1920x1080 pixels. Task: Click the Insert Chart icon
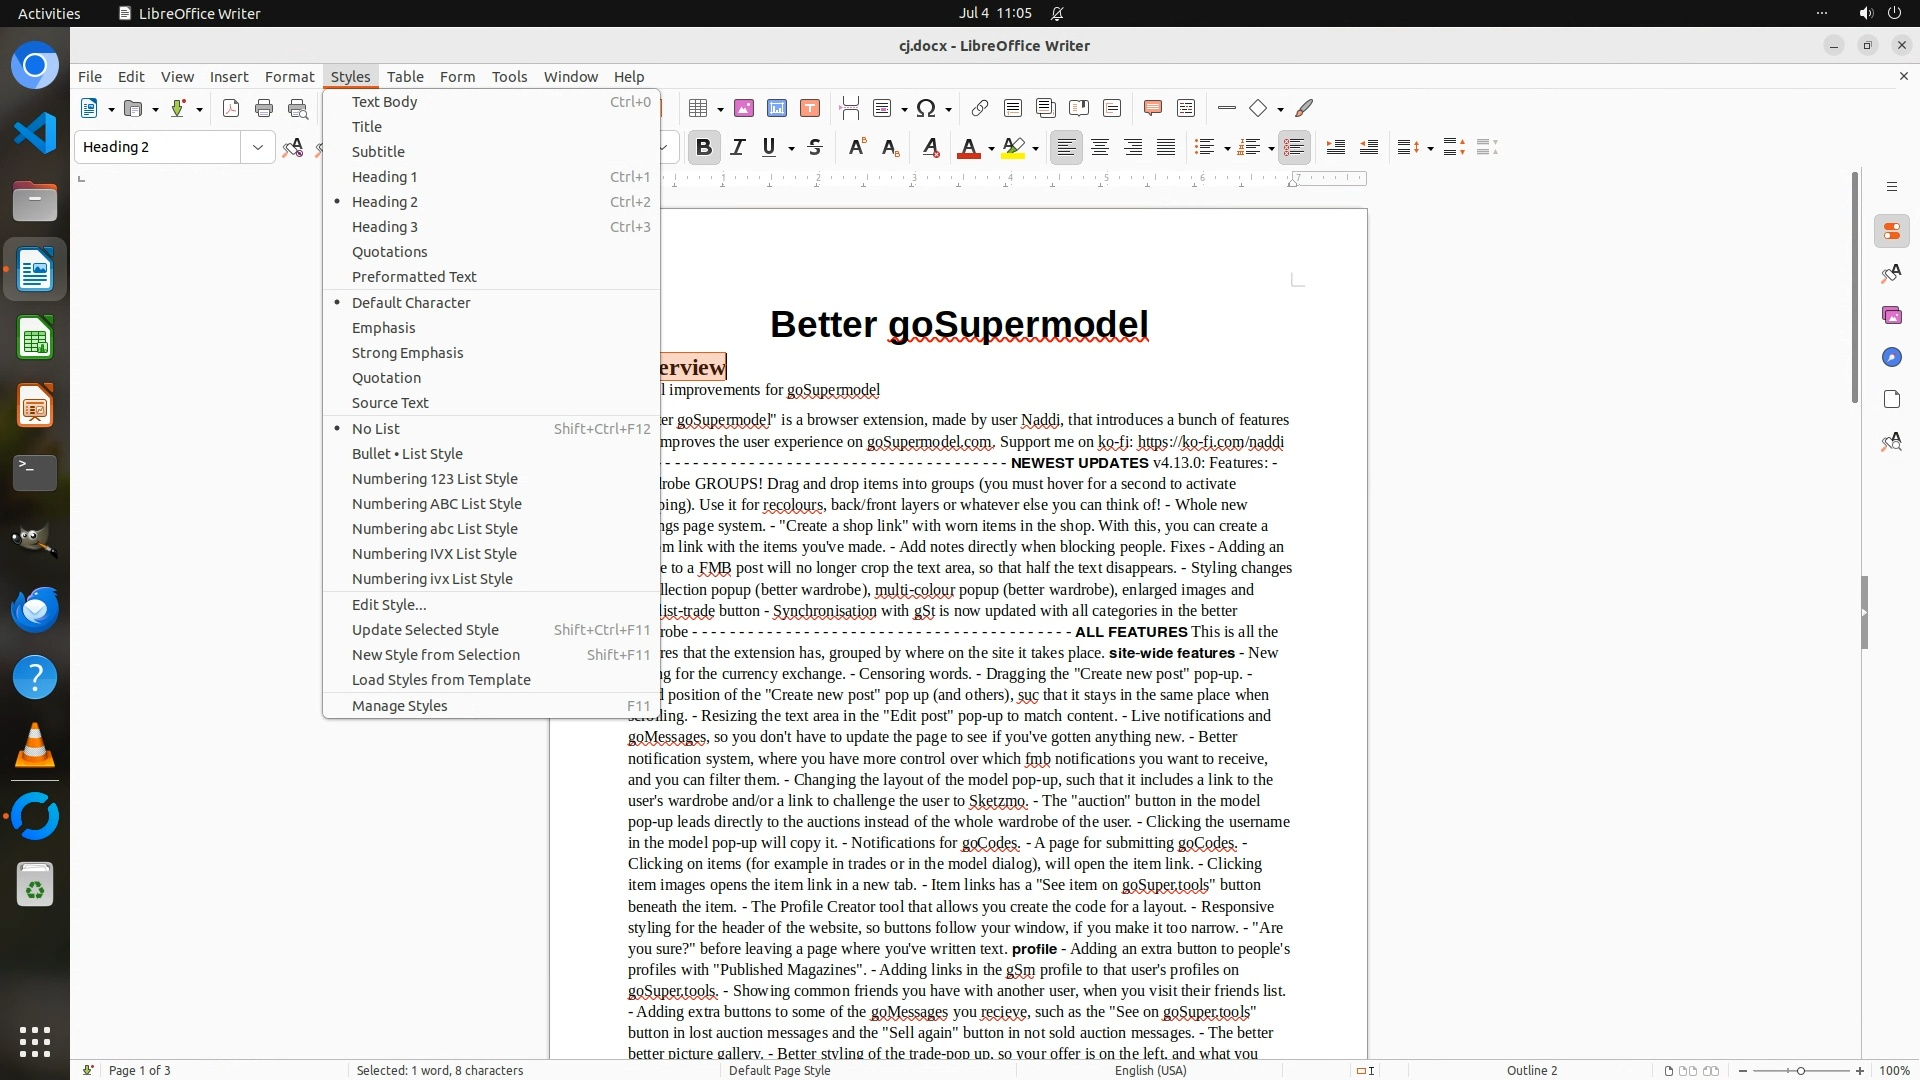point(777,108)
